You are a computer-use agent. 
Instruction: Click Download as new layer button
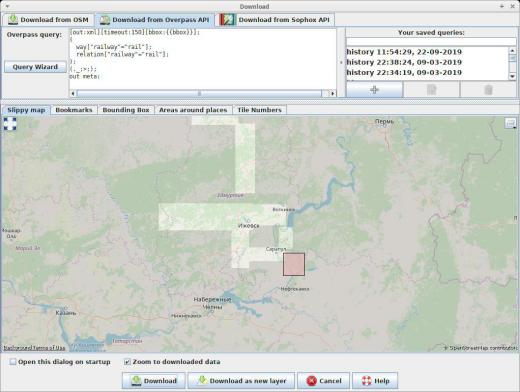[241, 381]
